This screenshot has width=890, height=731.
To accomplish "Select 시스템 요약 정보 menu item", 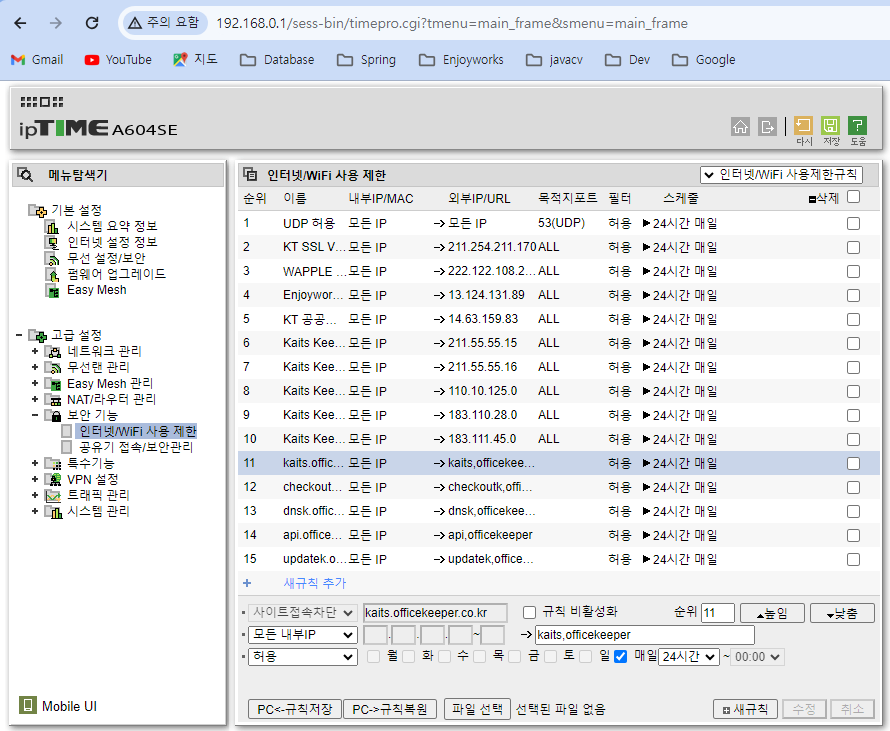I will [x=112, y=226].
